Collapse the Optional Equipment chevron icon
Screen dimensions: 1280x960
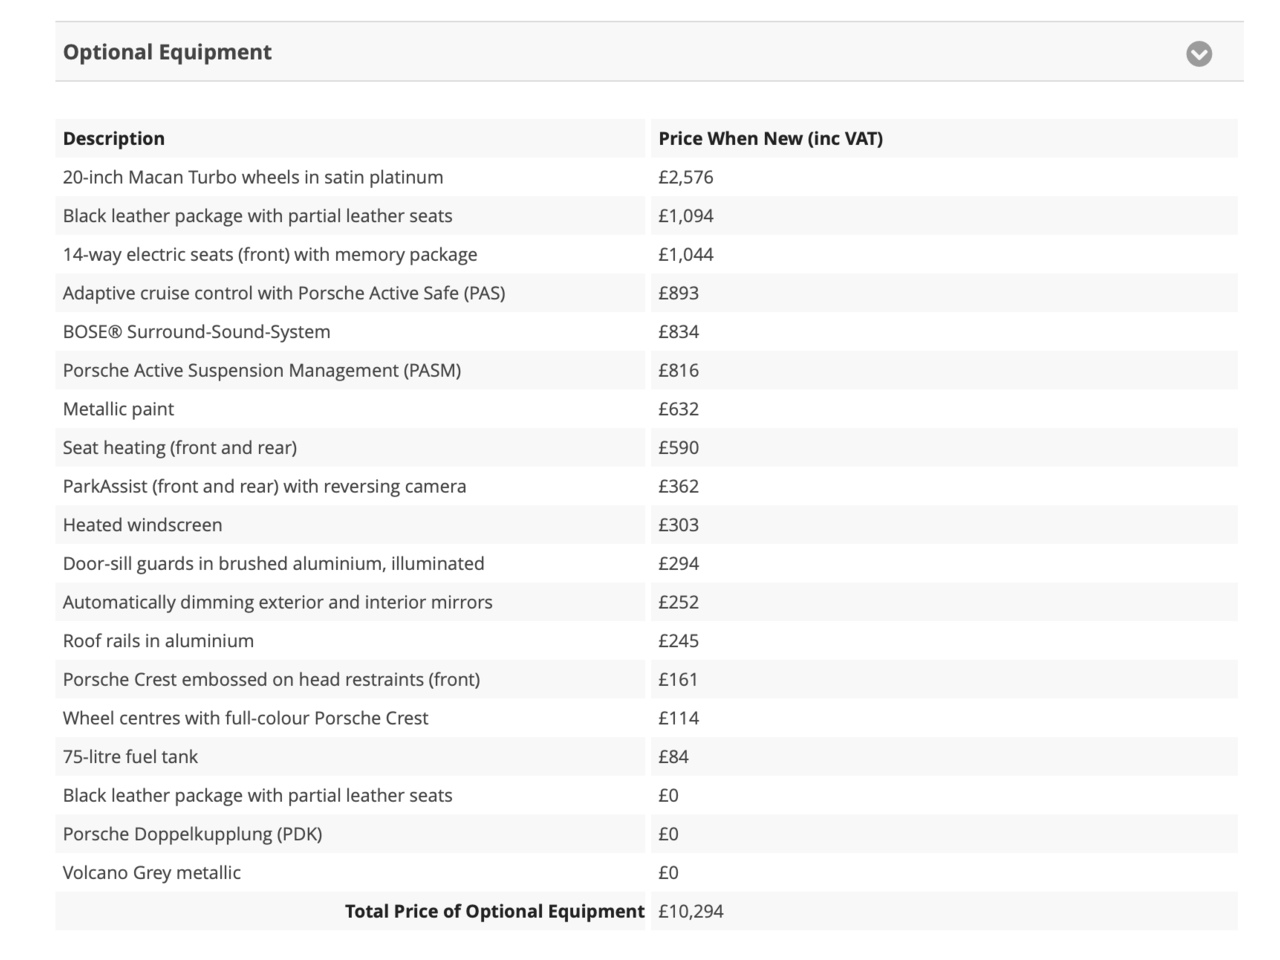pos(1199,54)
